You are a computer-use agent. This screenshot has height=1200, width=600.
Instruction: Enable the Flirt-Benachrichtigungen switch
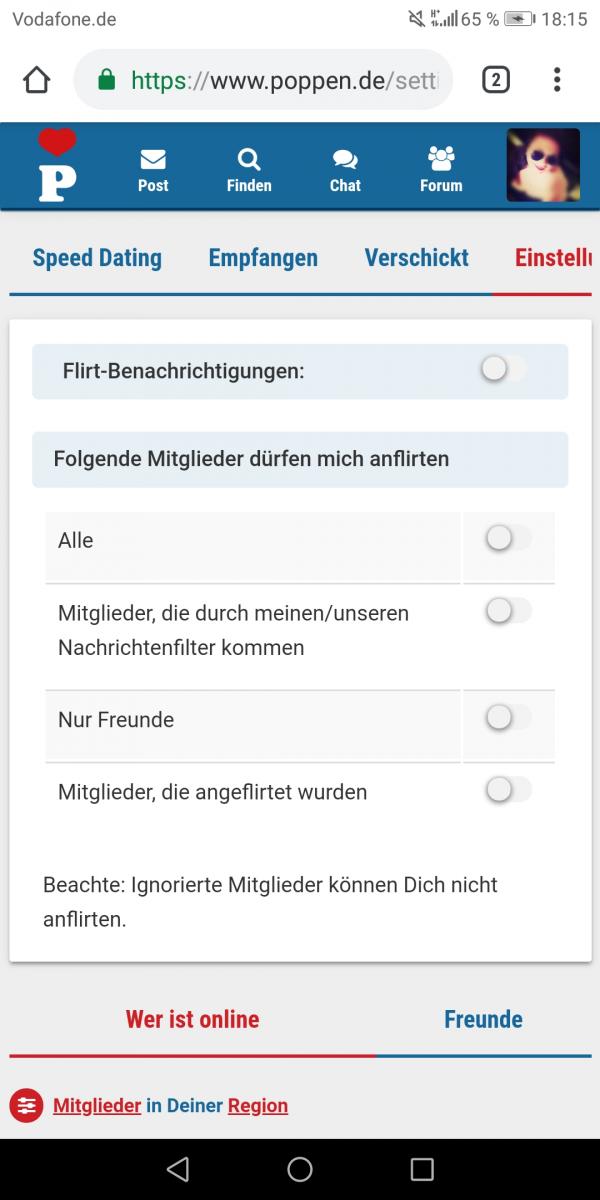tap(502, 370)
